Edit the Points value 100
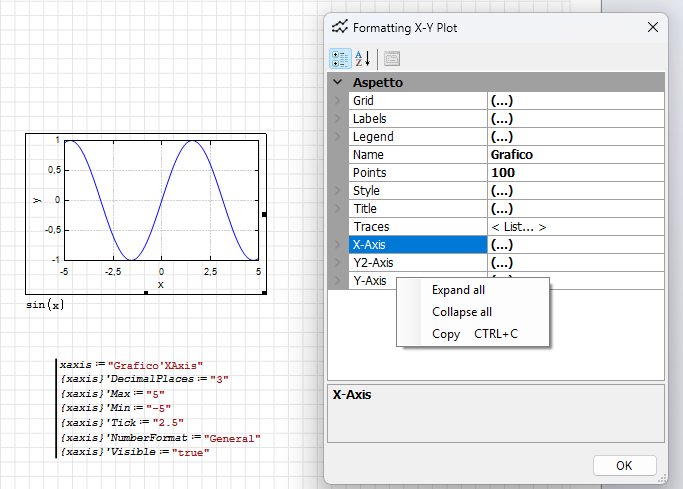683x489 pixels. [575, 173]
